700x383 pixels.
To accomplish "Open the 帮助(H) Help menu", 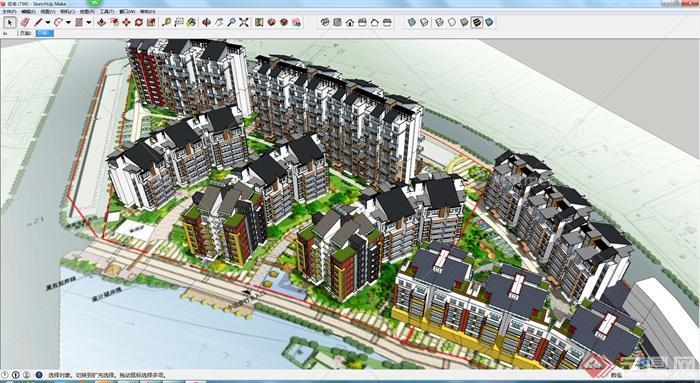I will point(148,11).
